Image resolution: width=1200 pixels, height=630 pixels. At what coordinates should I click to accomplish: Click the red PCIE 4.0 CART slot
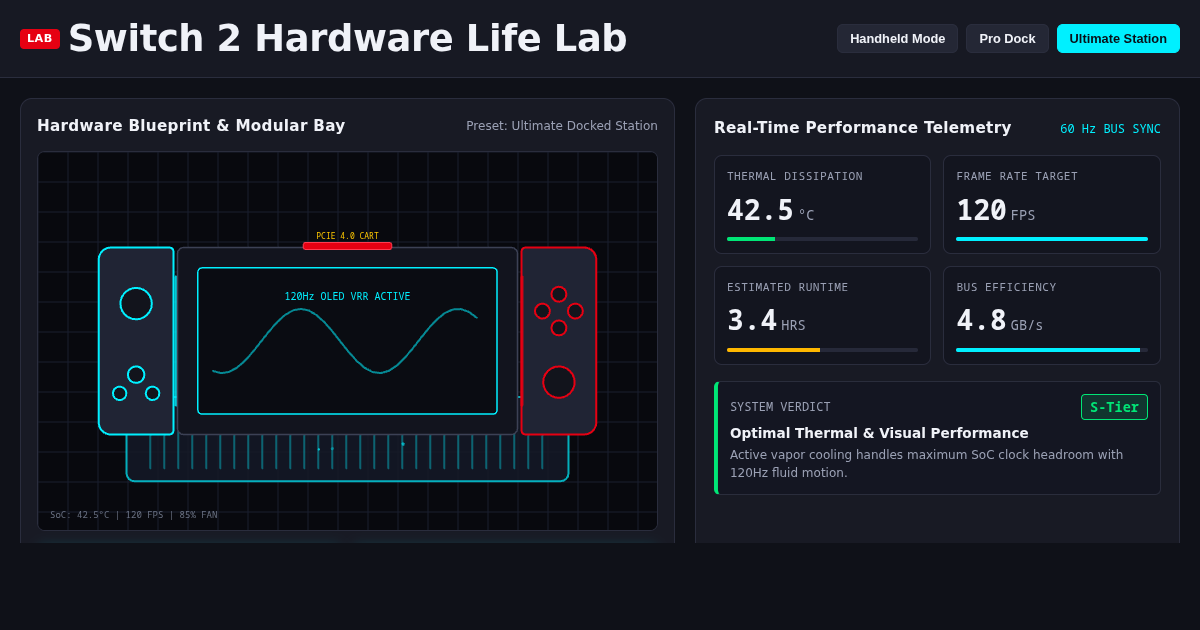point(347,245)
